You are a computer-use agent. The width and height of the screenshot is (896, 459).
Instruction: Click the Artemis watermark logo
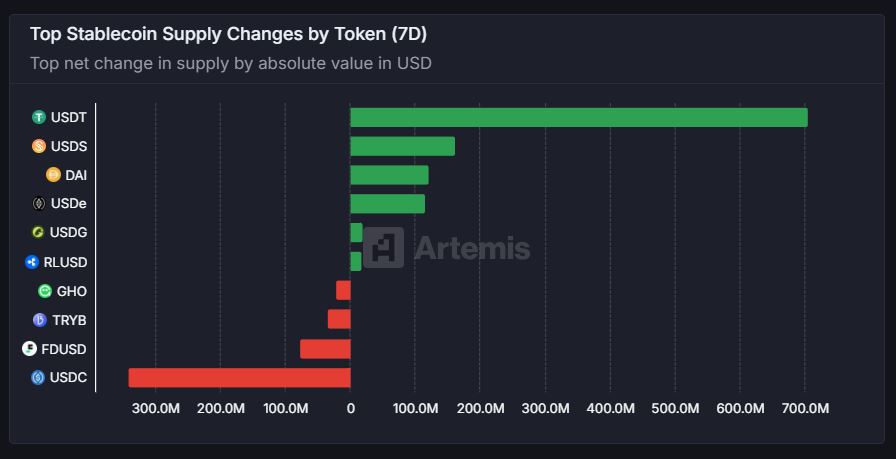384,247
